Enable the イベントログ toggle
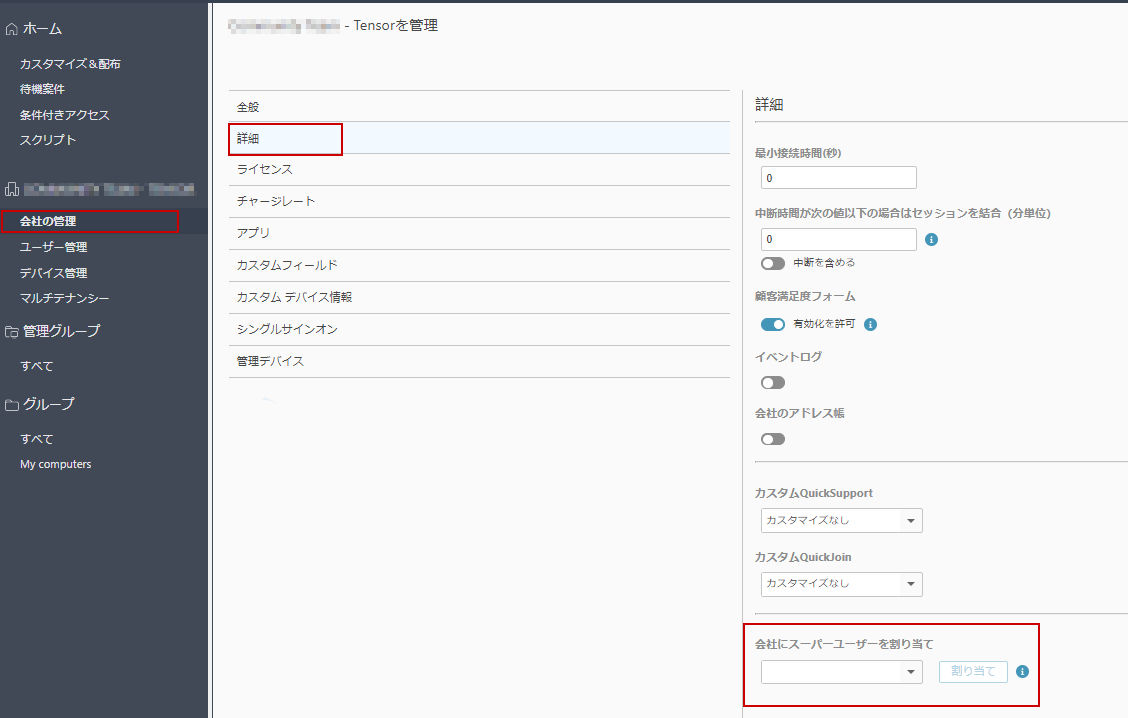 (x=773, y=383)
